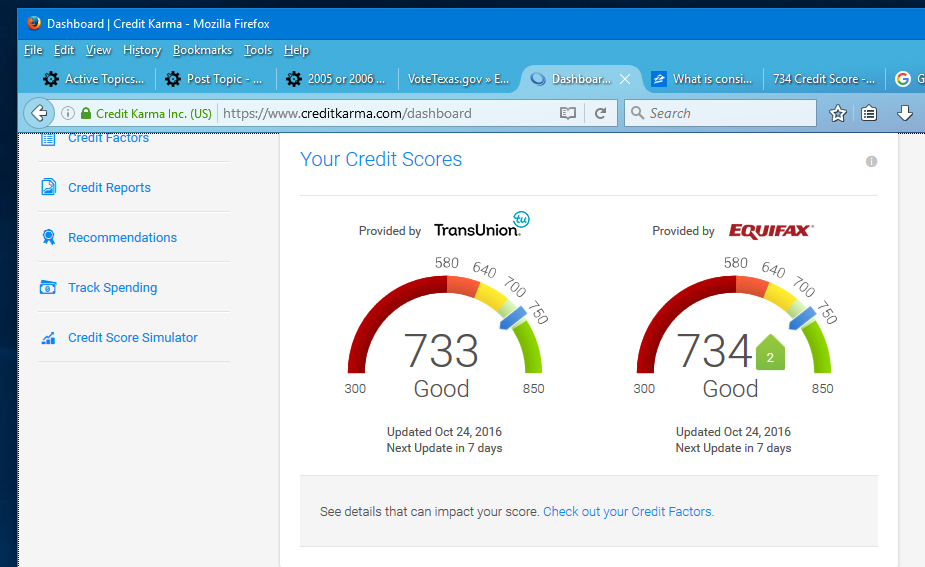925x567 pixels.
Task: Toggle Reader View book icon
Action: (x=568, y=113)
